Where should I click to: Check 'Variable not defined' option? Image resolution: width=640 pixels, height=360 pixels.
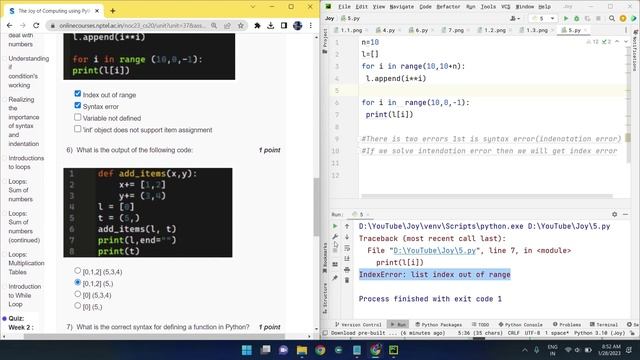78,117
